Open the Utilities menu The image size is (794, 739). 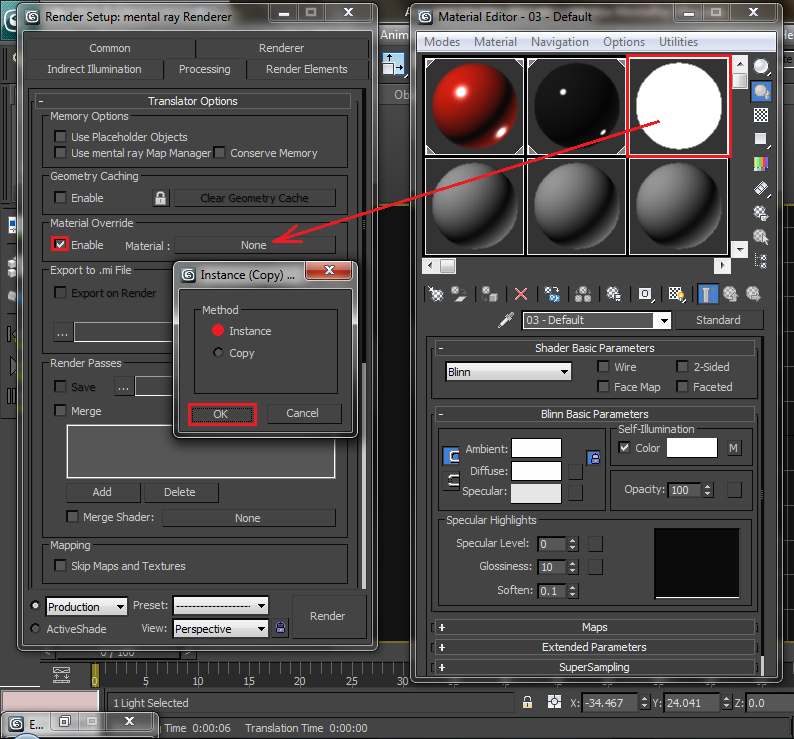click(x=678, y=42)
